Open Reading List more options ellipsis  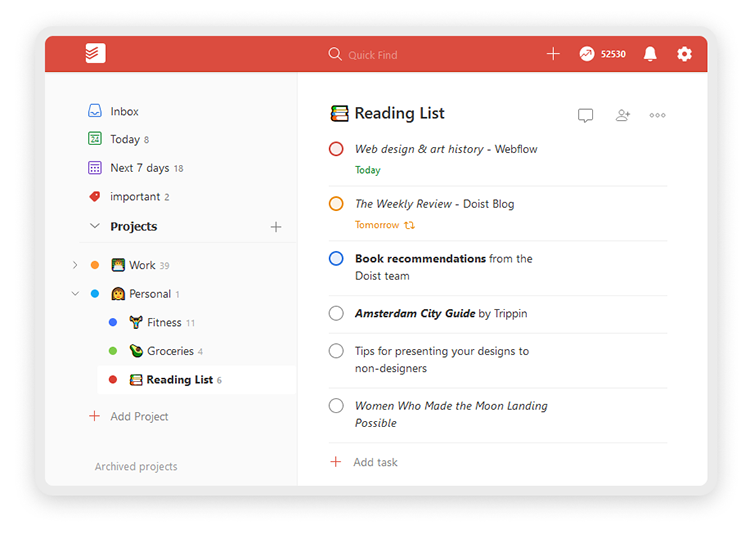657,115
